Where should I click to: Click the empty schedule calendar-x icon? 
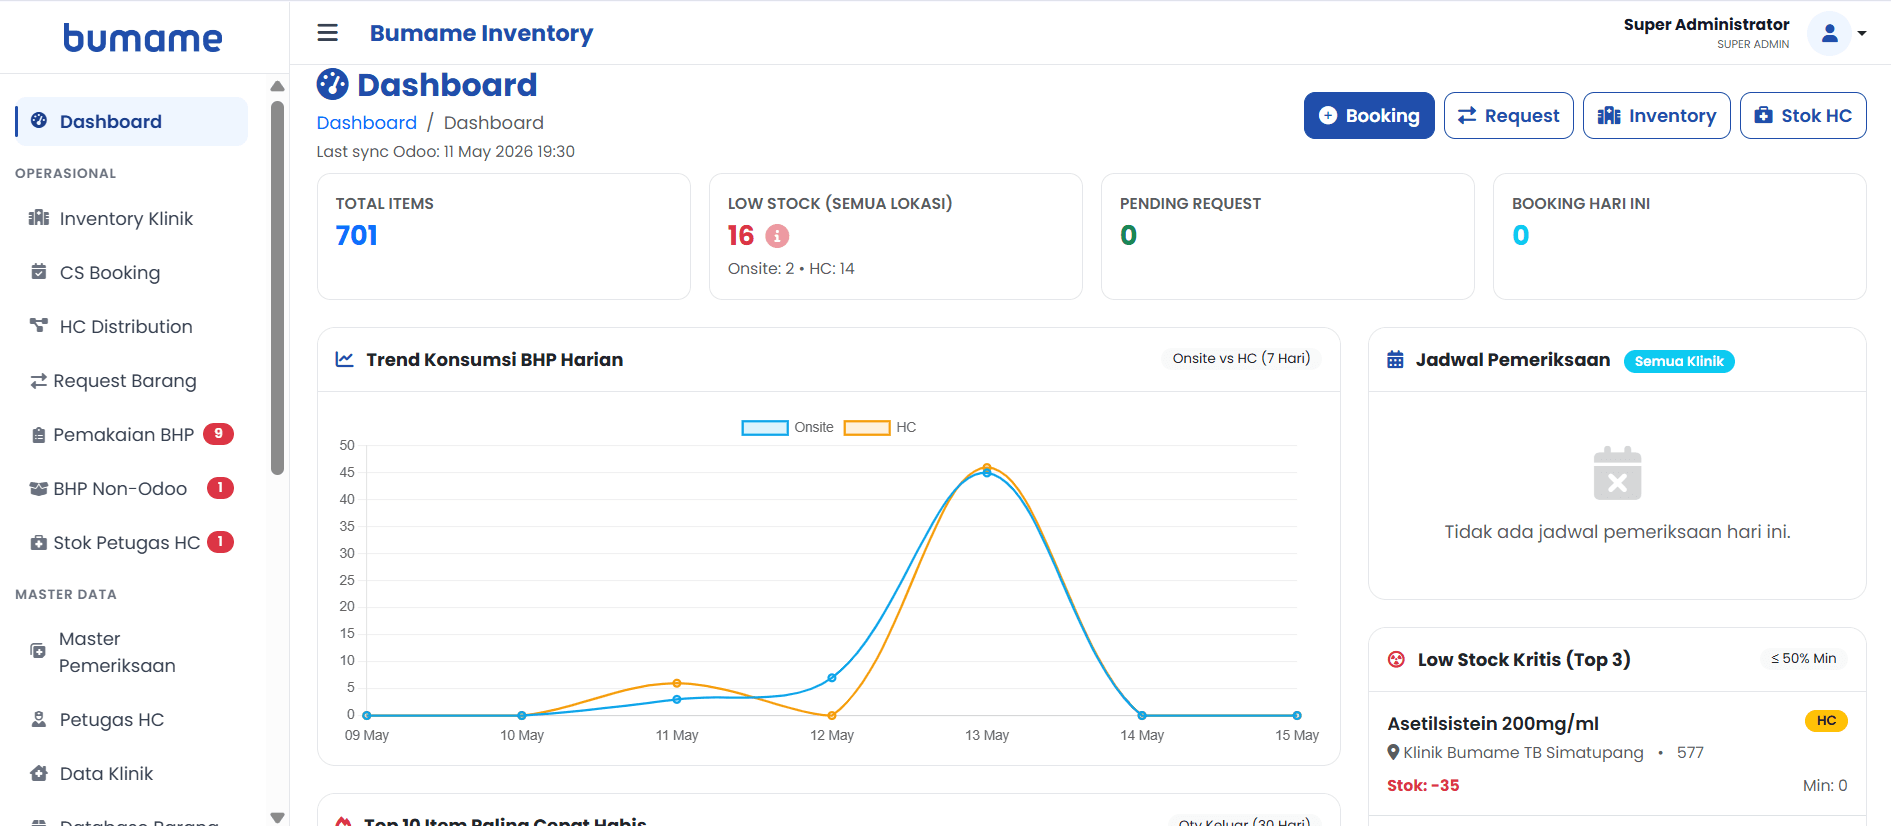pyautogui.click(x=1617, y=473)
